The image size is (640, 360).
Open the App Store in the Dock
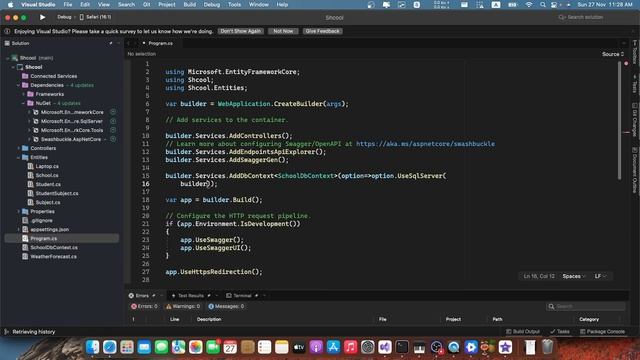click(333, 347)
